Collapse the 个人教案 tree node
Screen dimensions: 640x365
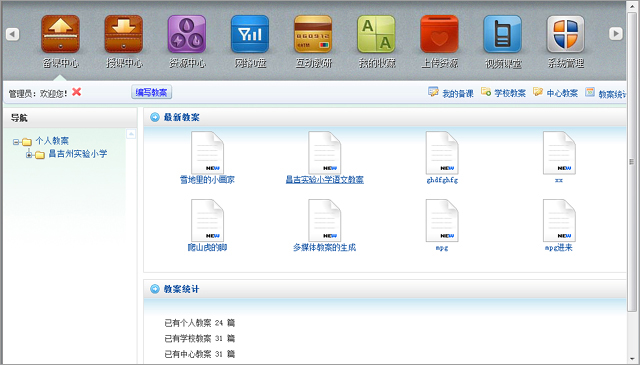[x=16, y=142]
